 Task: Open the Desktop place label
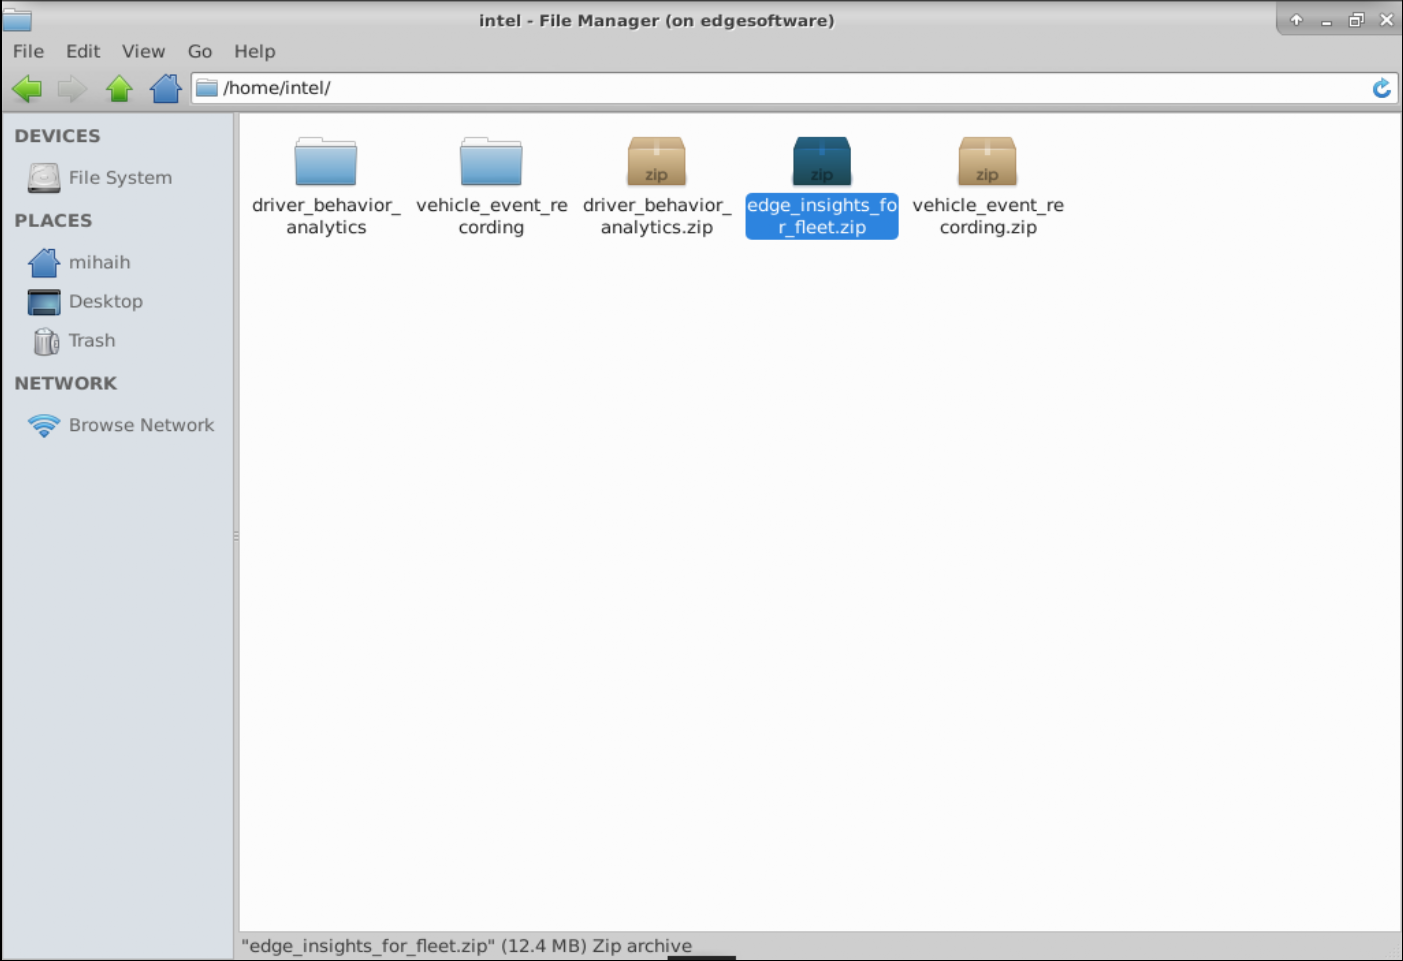105,301
